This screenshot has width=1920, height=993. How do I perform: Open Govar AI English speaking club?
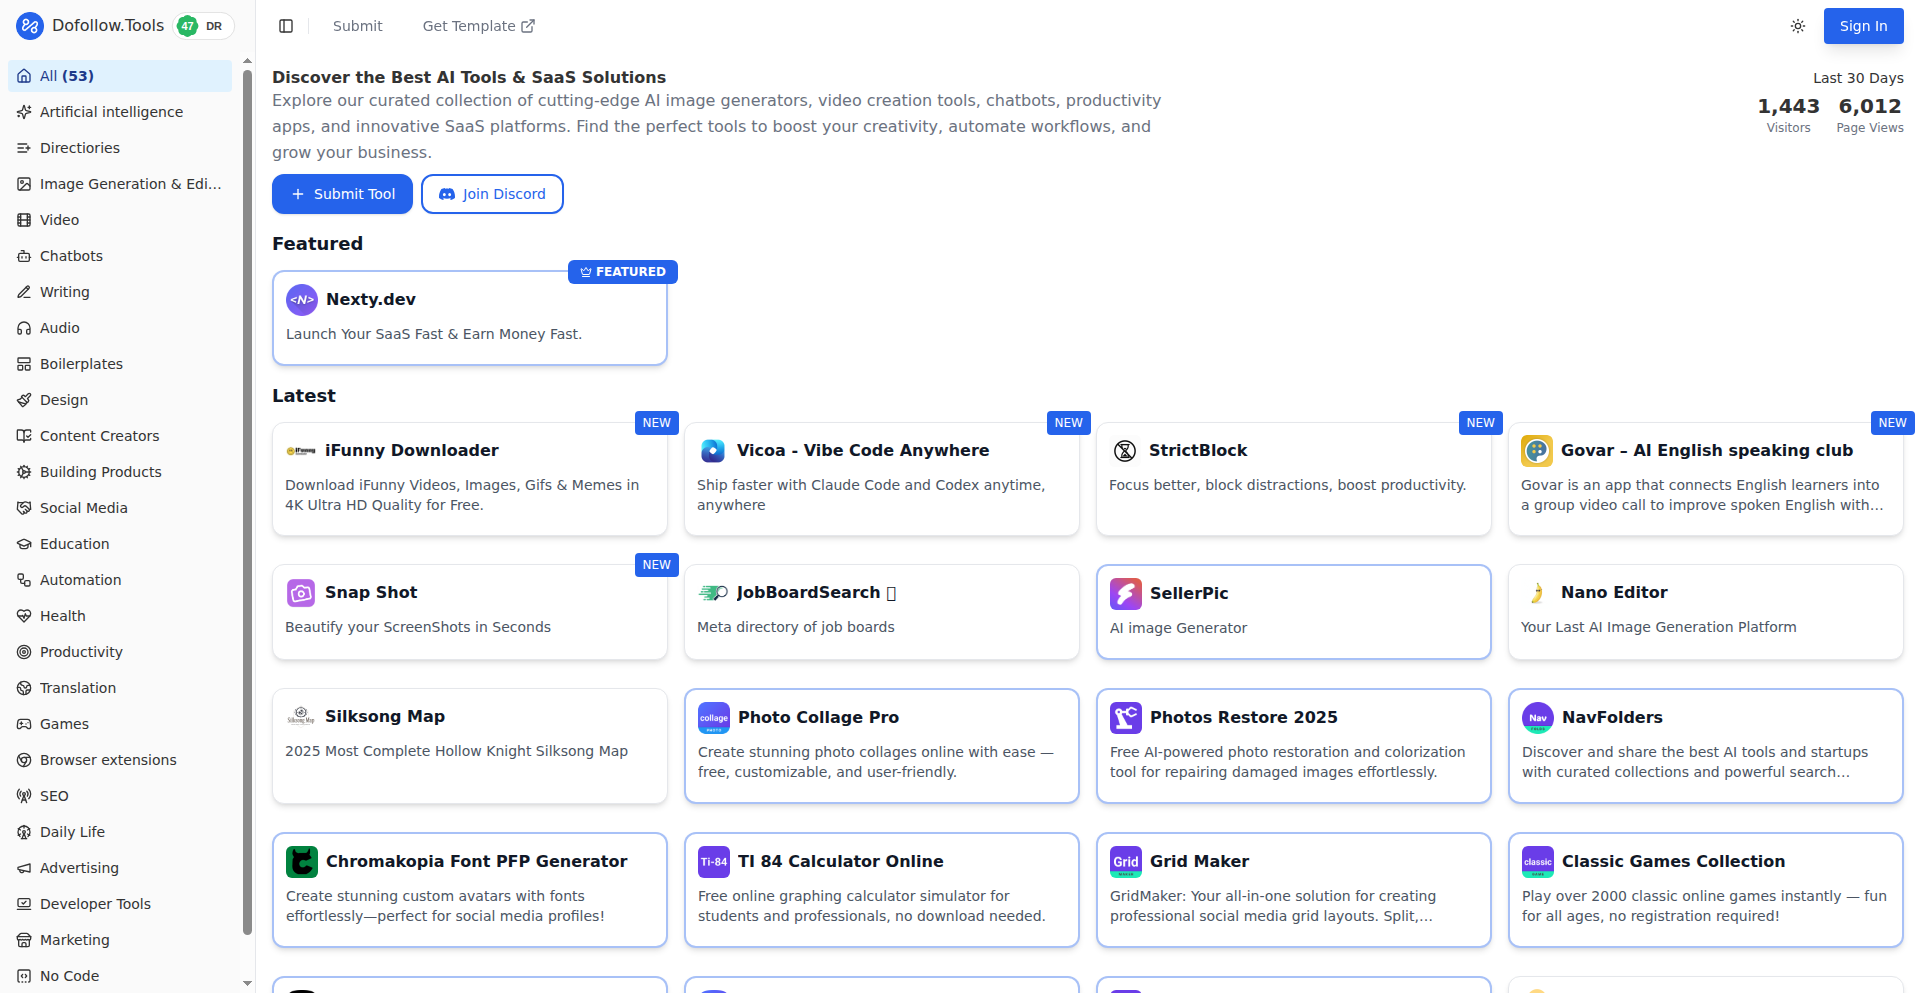click(1706, 479)
